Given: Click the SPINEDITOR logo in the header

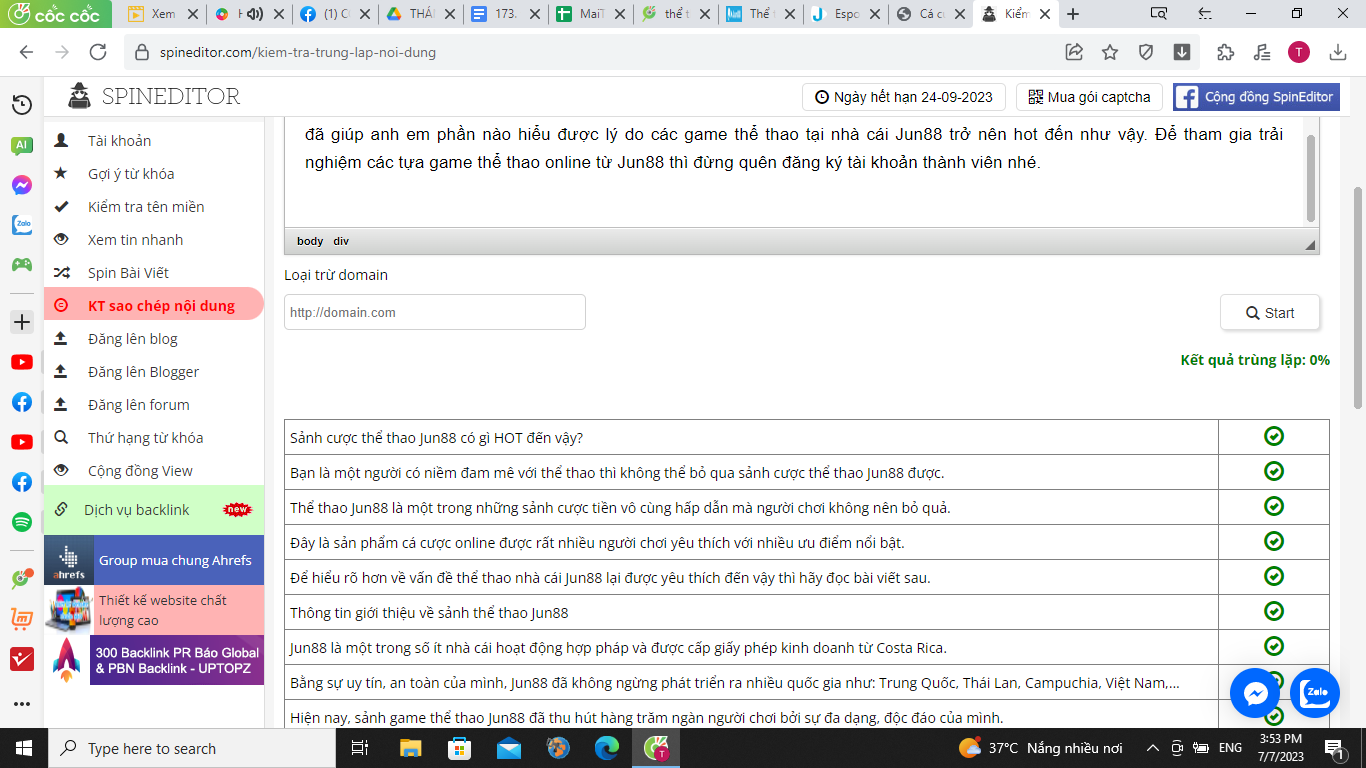Looking at the screenshot, I should coord(154,96).
